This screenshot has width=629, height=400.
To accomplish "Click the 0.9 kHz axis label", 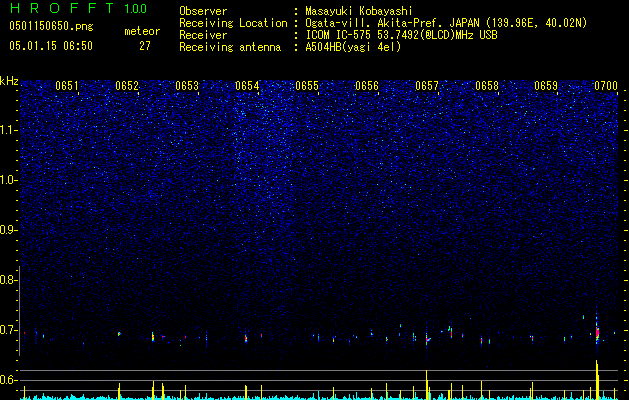I will tap(9, 230).
